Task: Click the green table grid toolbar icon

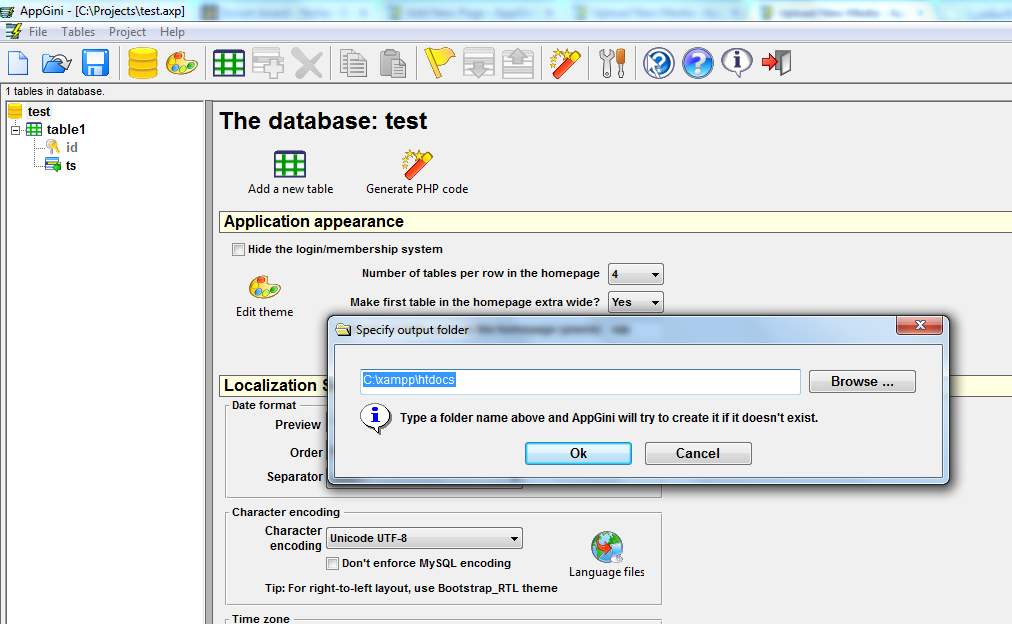Action: [228, 63]
